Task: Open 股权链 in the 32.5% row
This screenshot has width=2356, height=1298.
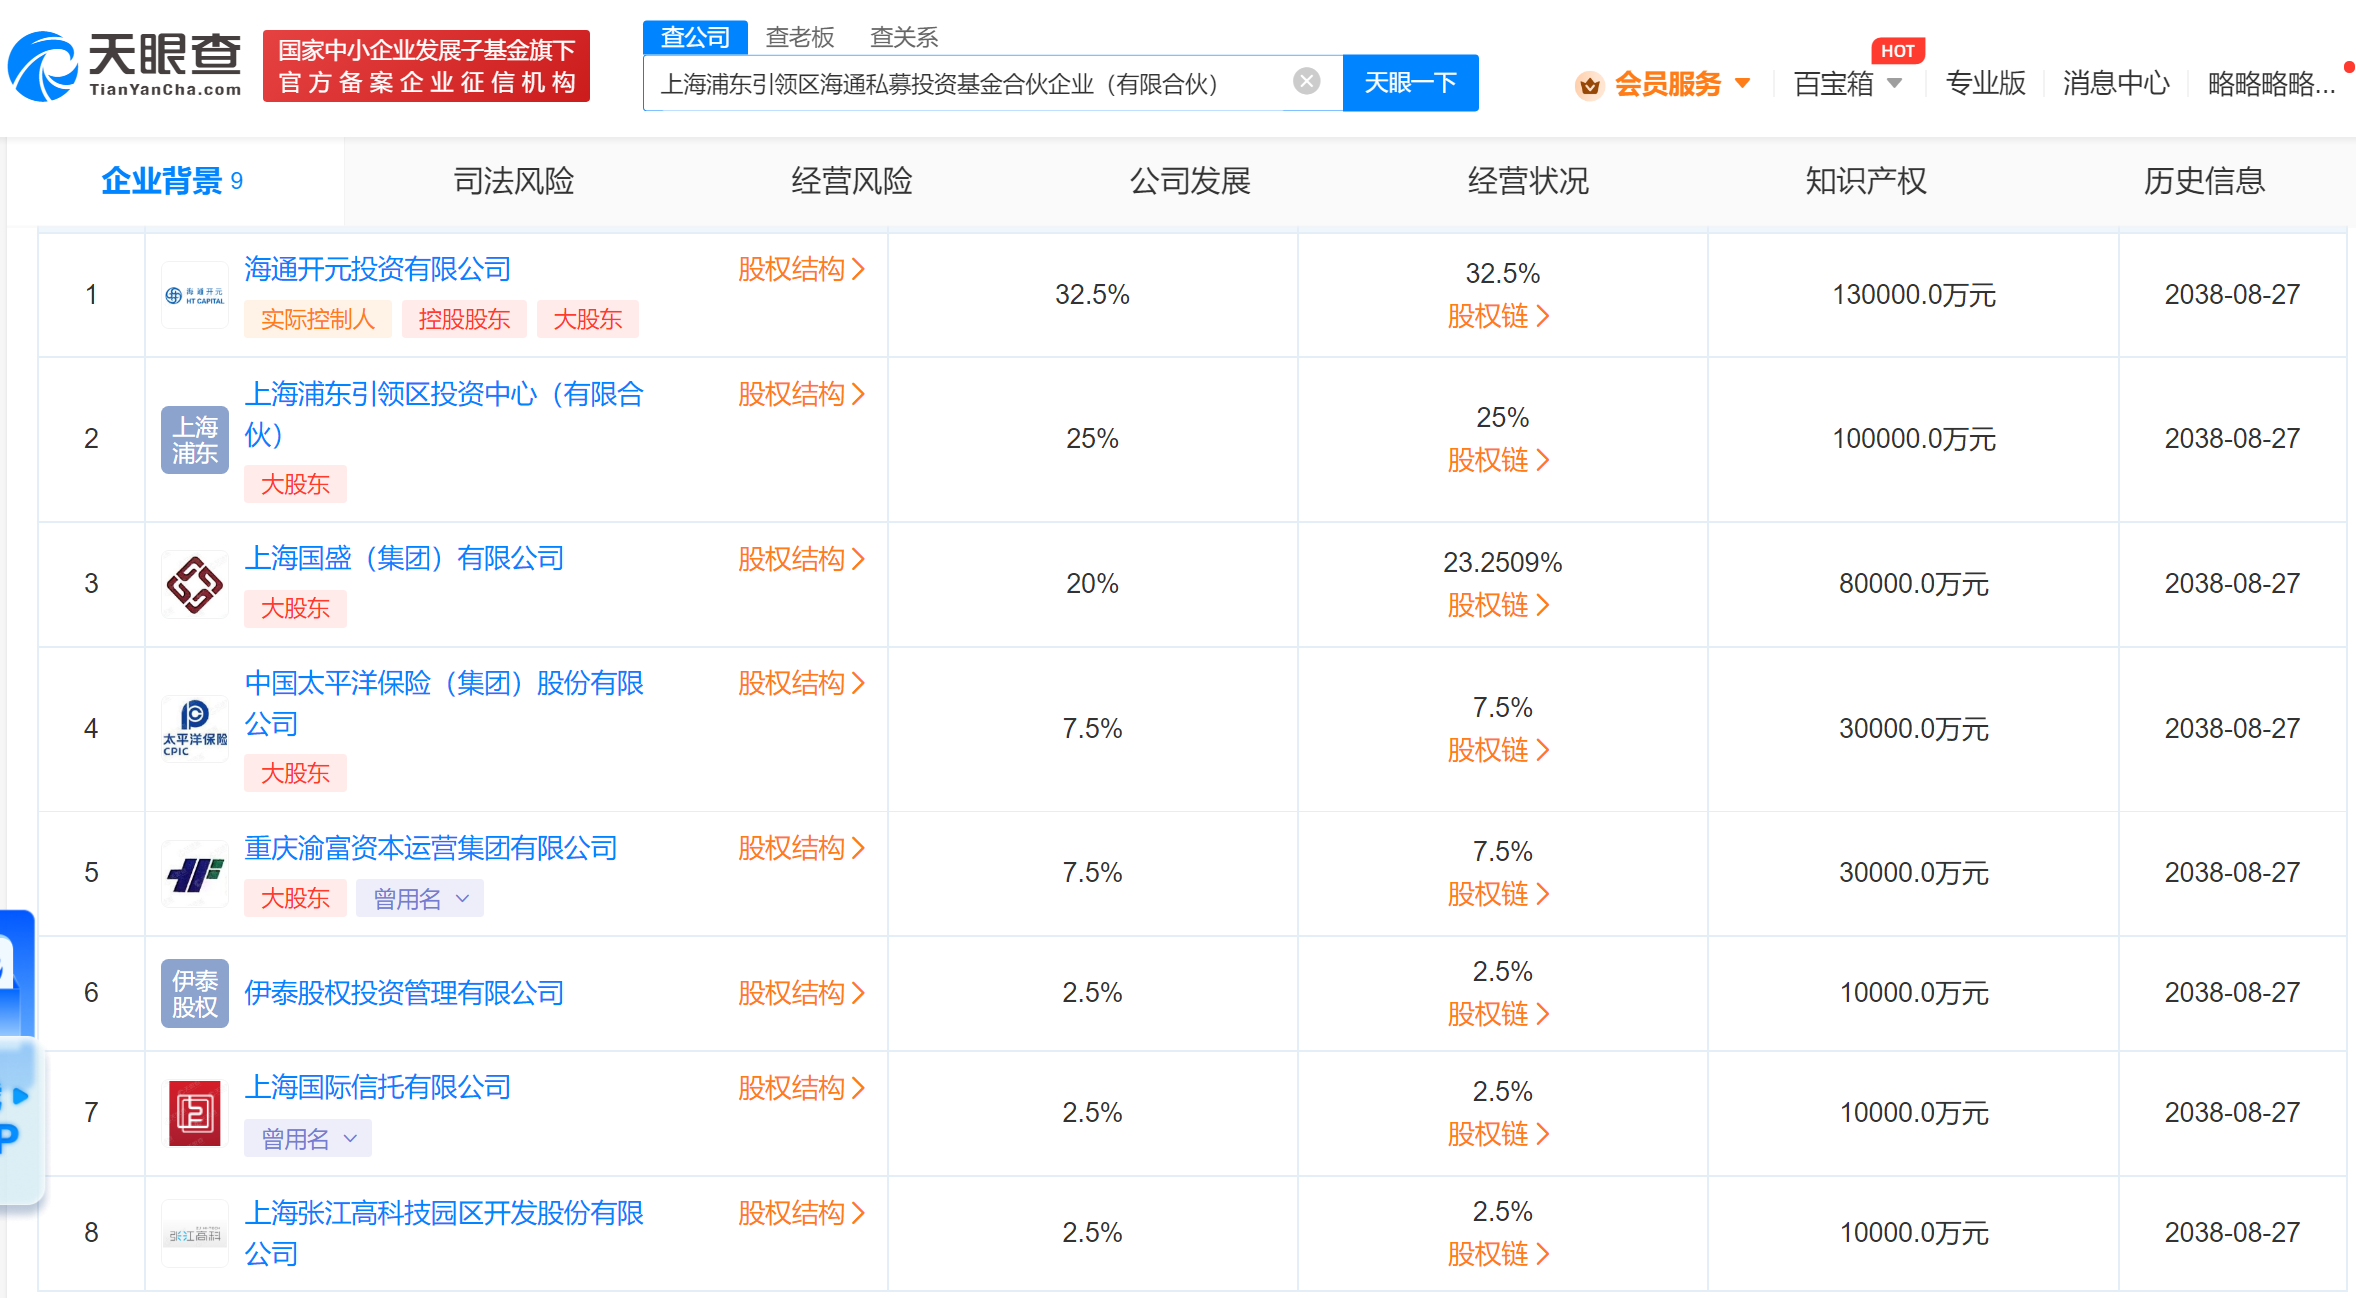Action: (x=1498, y=316)
